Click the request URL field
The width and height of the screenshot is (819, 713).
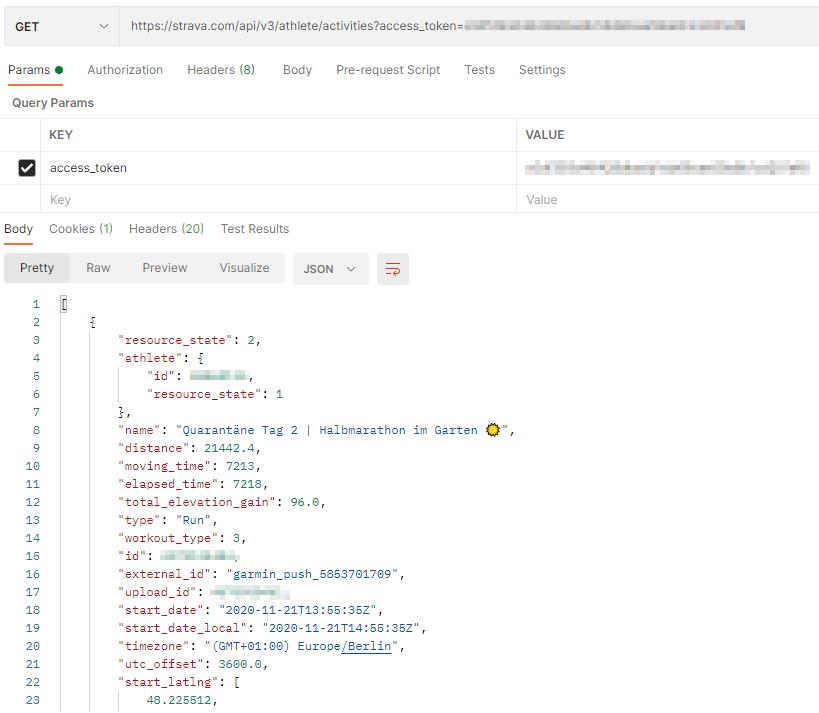tap(469, 26)
